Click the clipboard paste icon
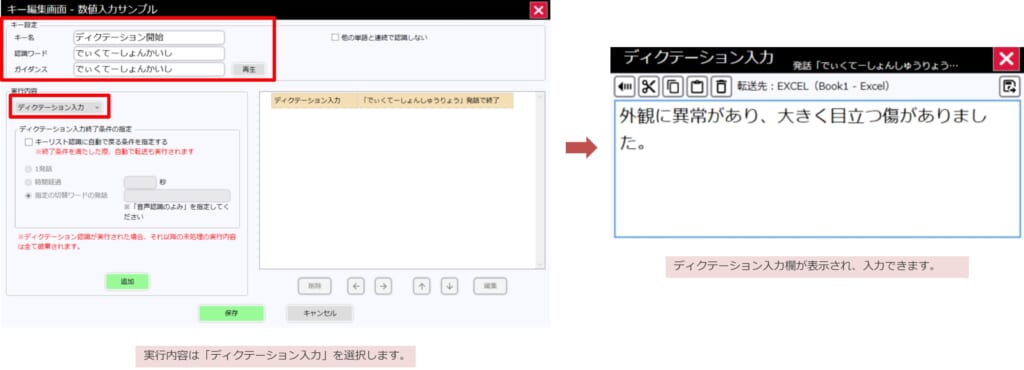This screenshot has width=1024, height=370. point(696,86)
